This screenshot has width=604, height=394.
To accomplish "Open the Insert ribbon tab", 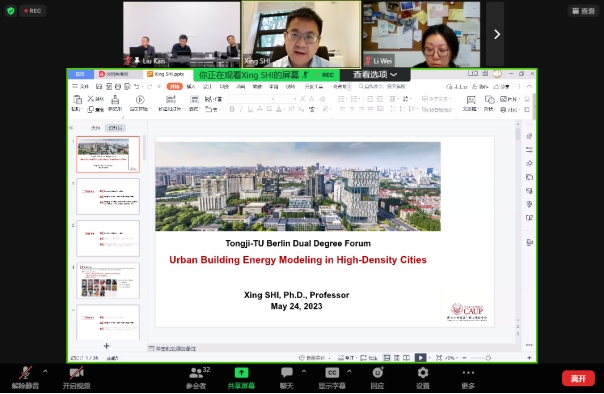I will click(x=191, y=87).
